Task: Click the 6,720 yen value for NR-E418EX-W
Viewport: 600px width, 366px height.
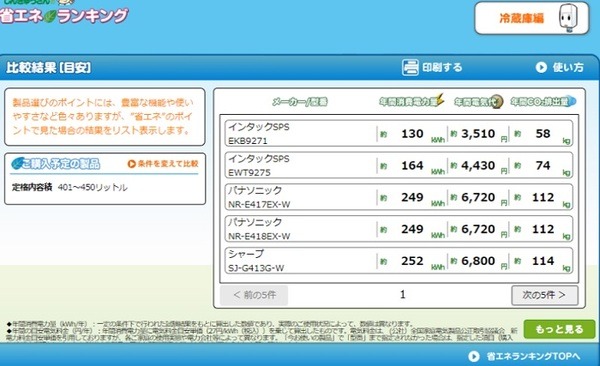Action: coord(478,229)
